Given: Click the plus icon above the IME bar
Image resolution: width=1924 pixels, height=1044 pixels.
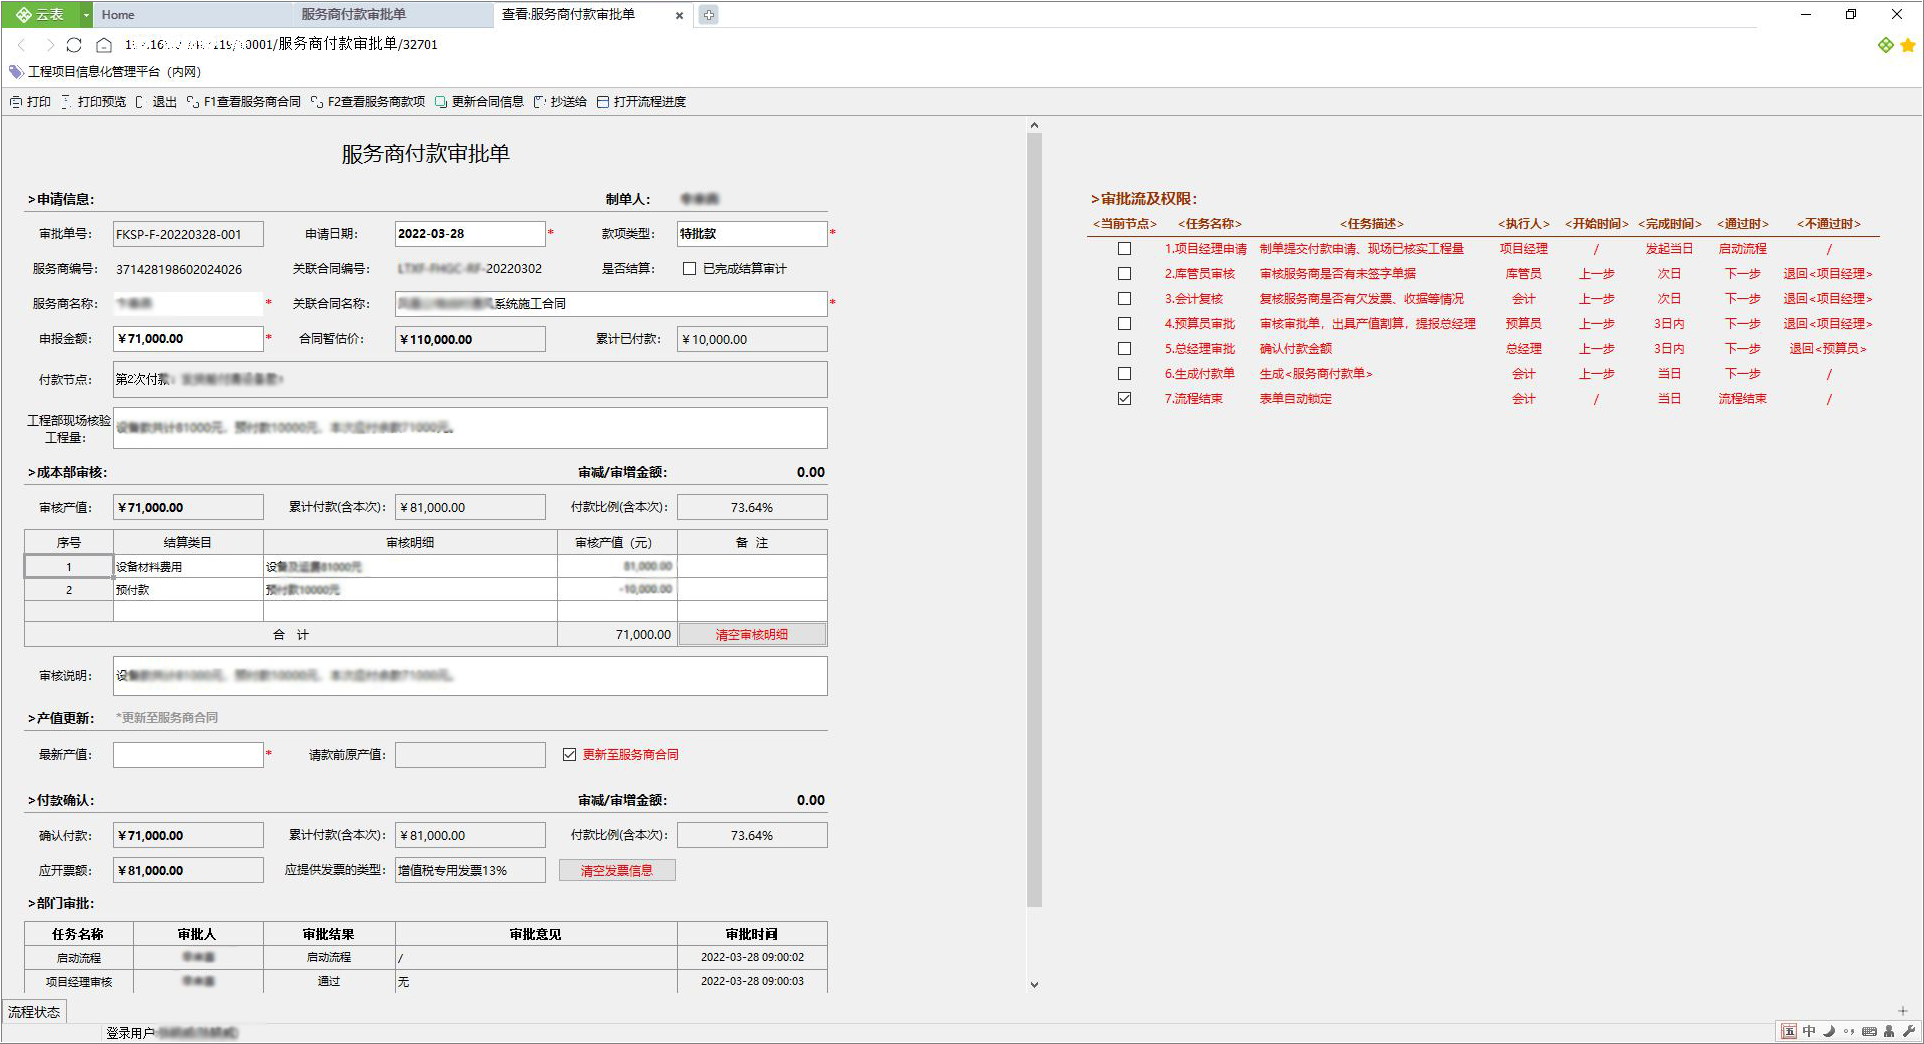Looking at the screenshot, I should [x=1903, y=1011].
